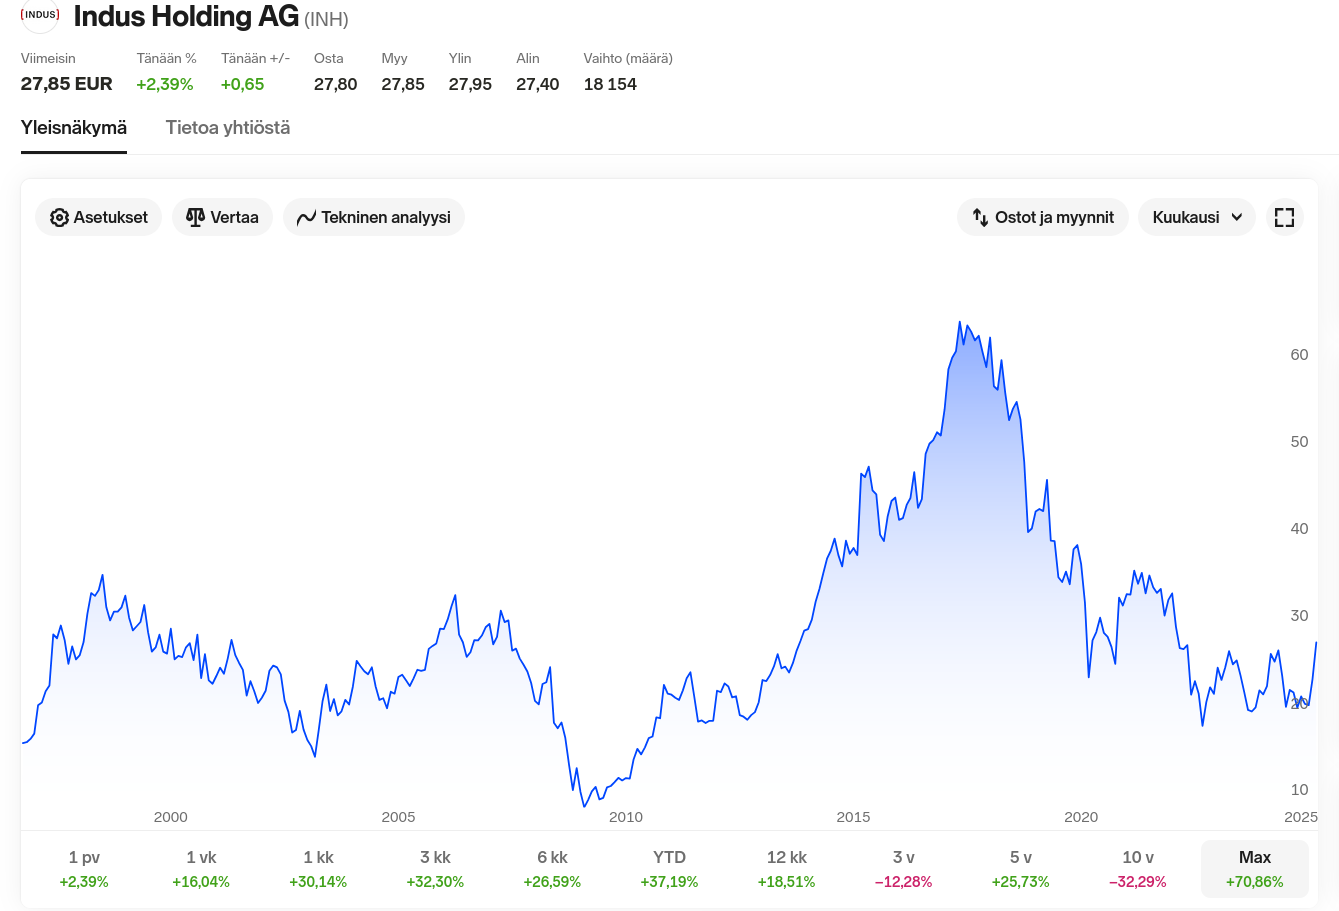This screenshot has width=1339, height=911.
Task: Show the 1 kk period
Action: (x=318, y=868)
